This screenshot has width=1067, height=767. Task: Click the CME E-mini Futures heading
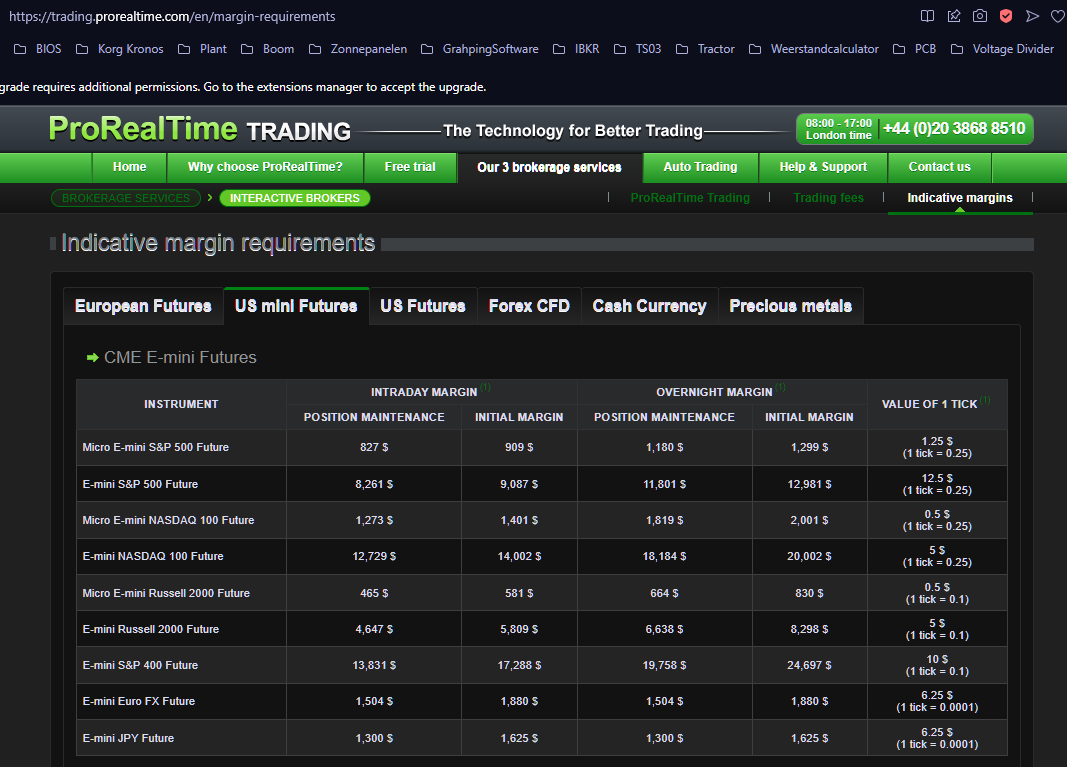click(x=180, y=357)
